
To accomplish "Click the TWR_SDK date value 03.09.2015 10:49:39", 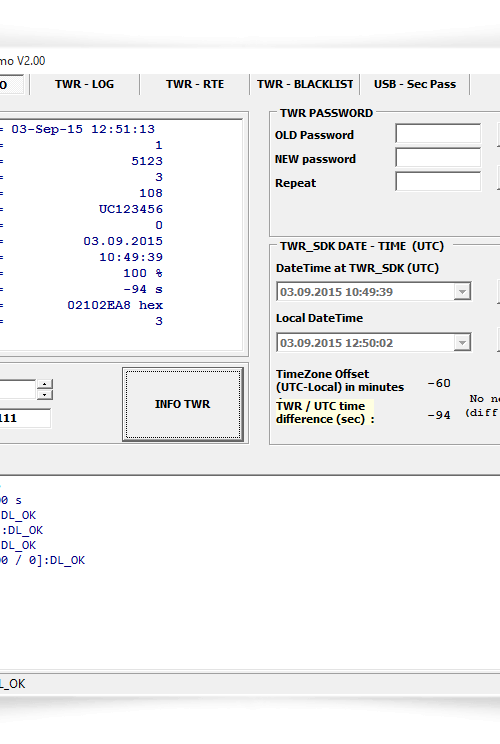I will (x=336, y=292).
